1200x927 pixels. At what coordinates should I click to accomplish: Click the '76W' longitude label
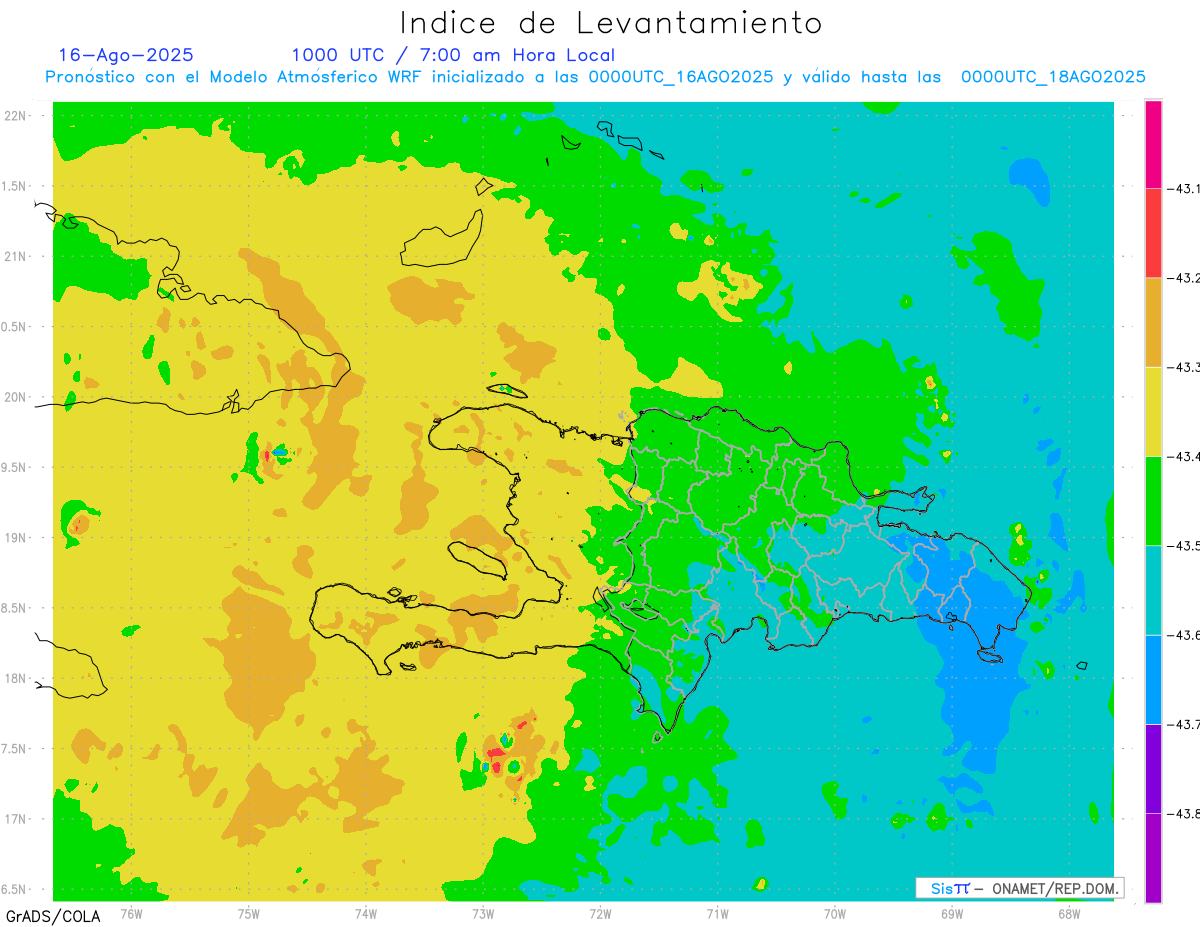(131, 913)
